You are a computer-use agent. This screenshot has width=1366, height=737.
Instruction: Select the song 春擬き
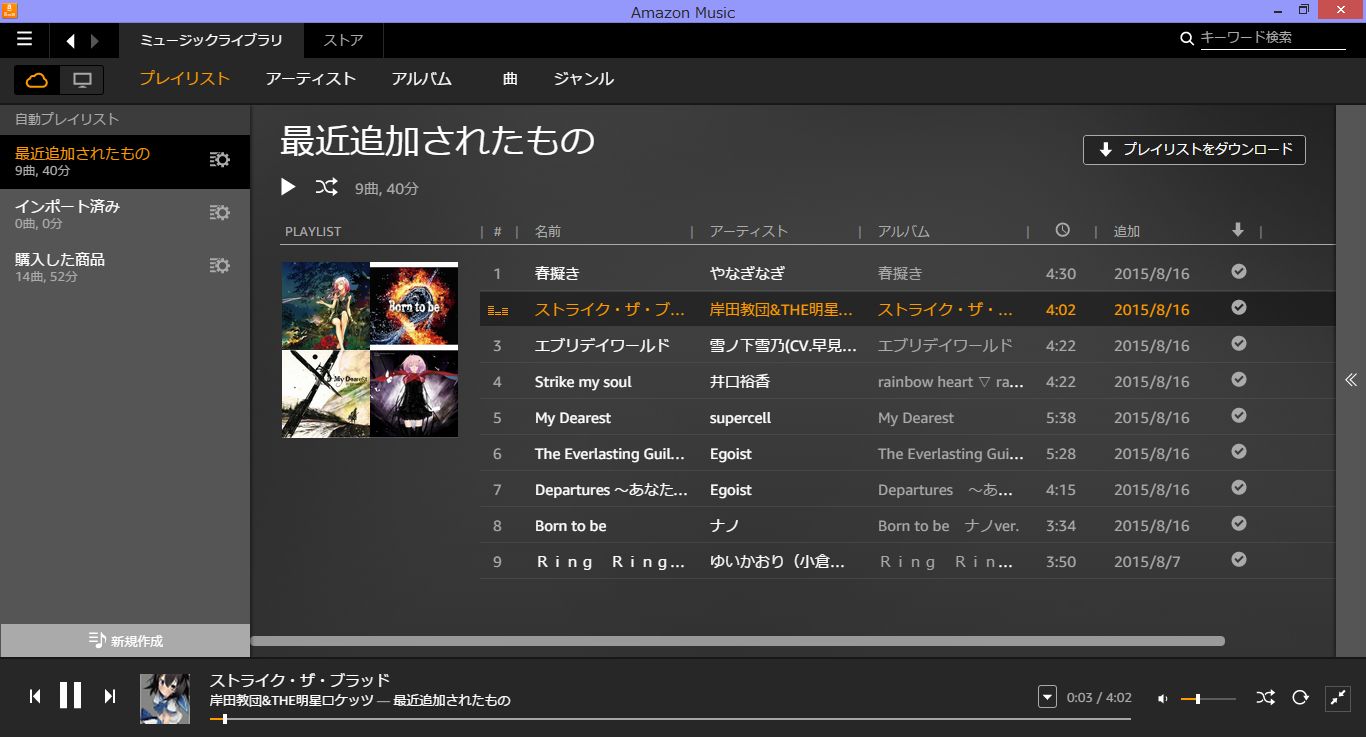pos(557,274)
